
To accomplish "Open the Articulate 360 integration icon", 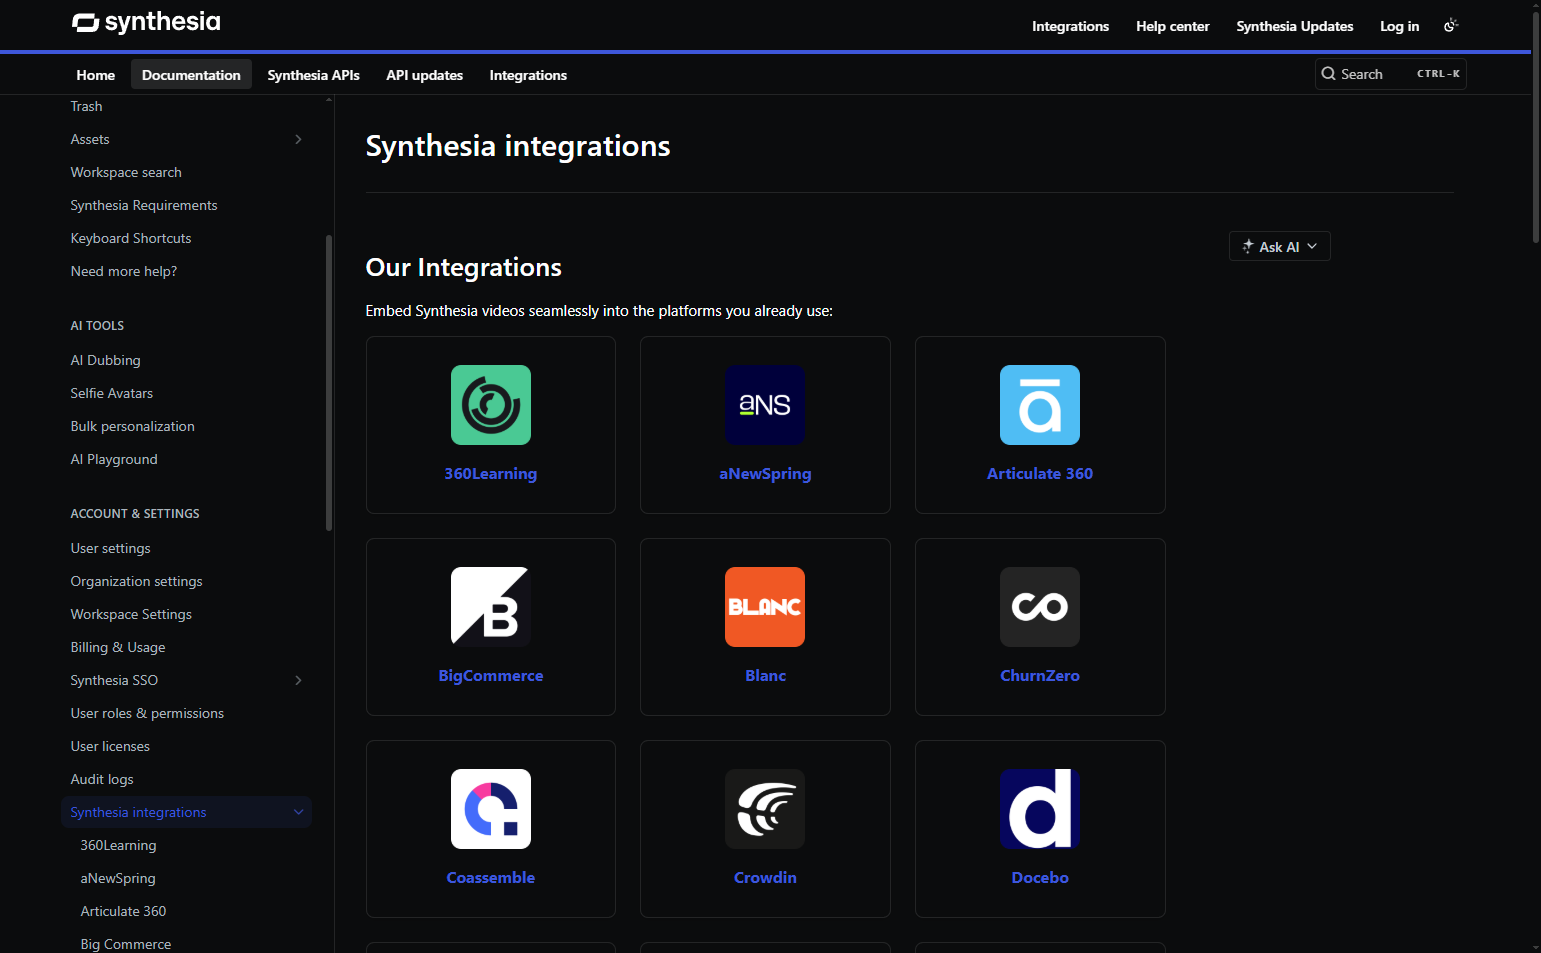I will (1040, 405).
